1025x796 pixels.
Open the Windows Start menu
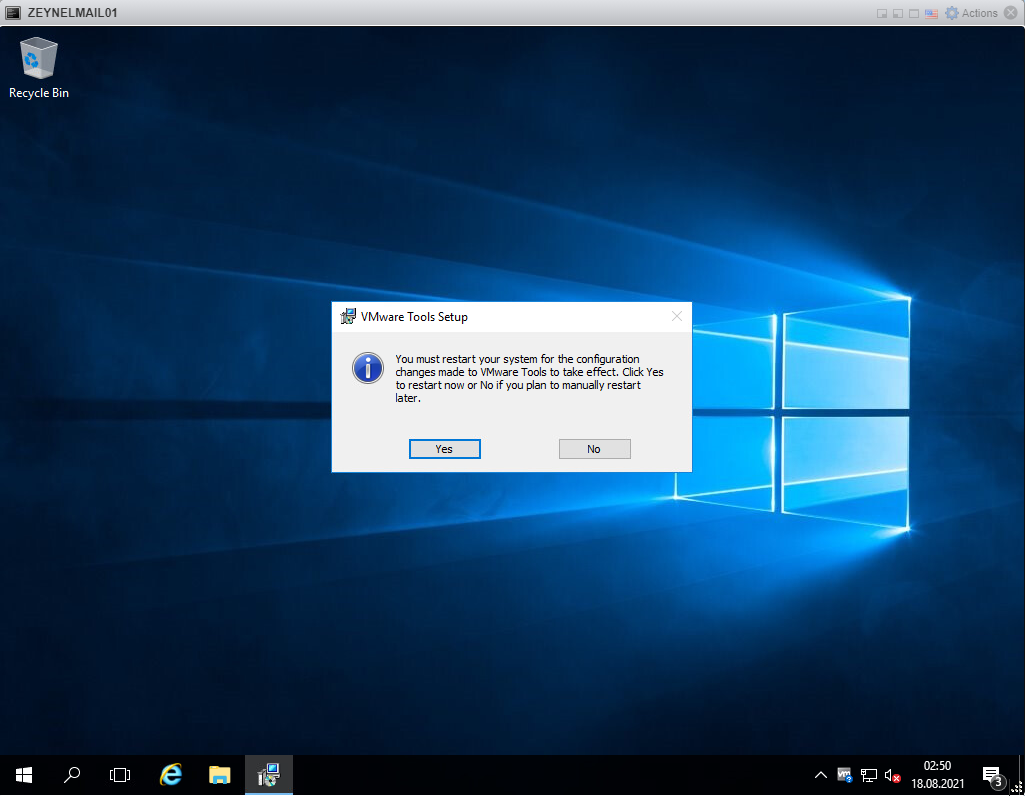(24, 775)
